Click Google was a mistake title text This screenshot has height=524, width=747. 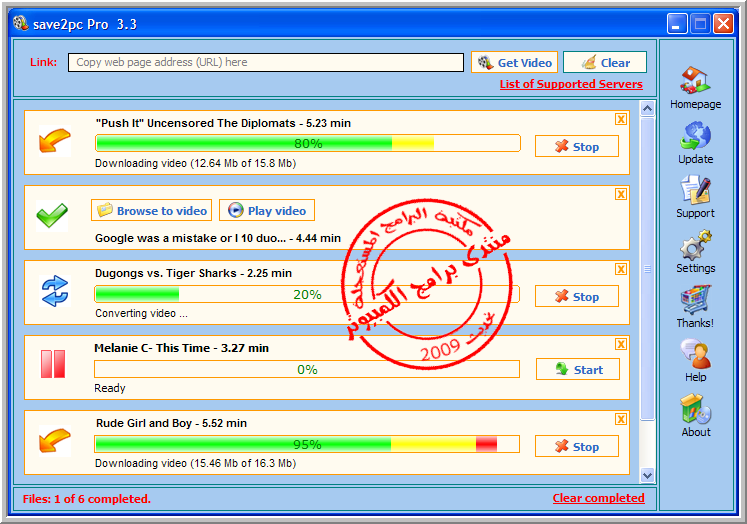pyautogui.click(x=218, y=238)
